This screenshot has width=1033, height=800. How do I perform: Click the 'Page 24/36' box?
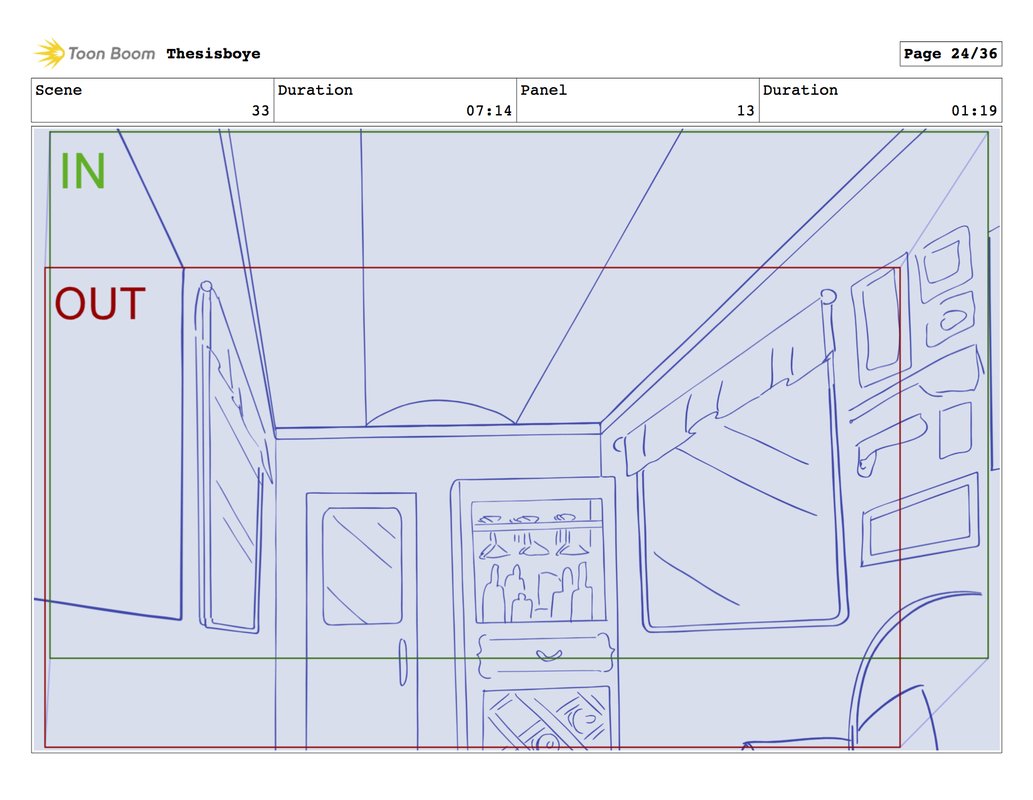(951, 53)
